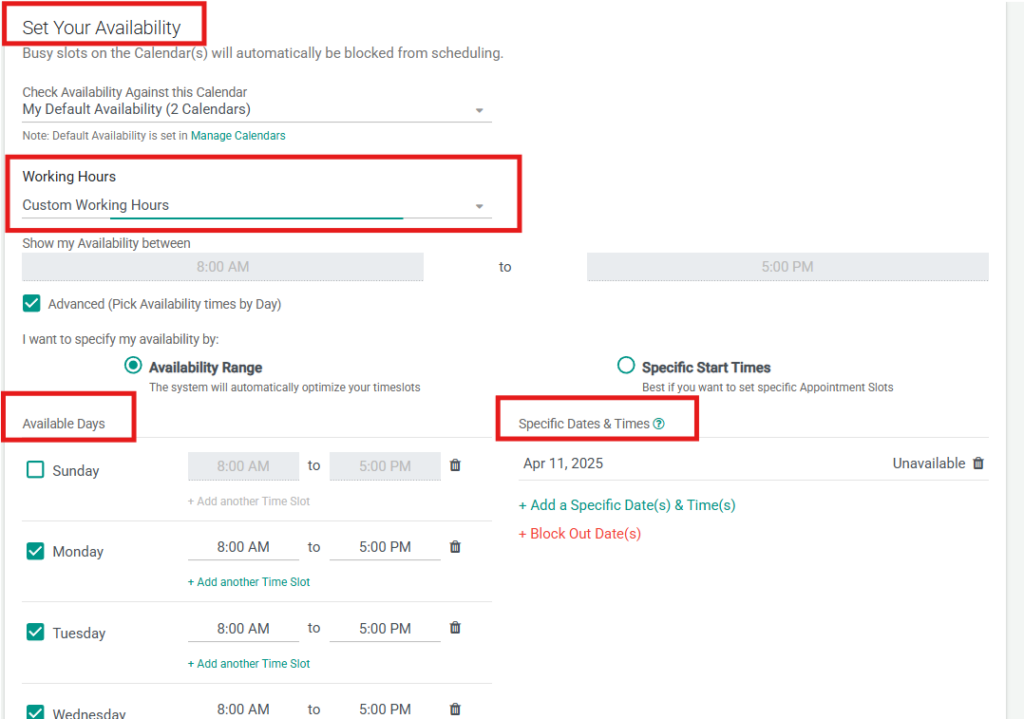The width and height of the screenshot is (1024, 719).
Task: Open help icon beside Specific Dates & Times
Action: coord(659,424)
